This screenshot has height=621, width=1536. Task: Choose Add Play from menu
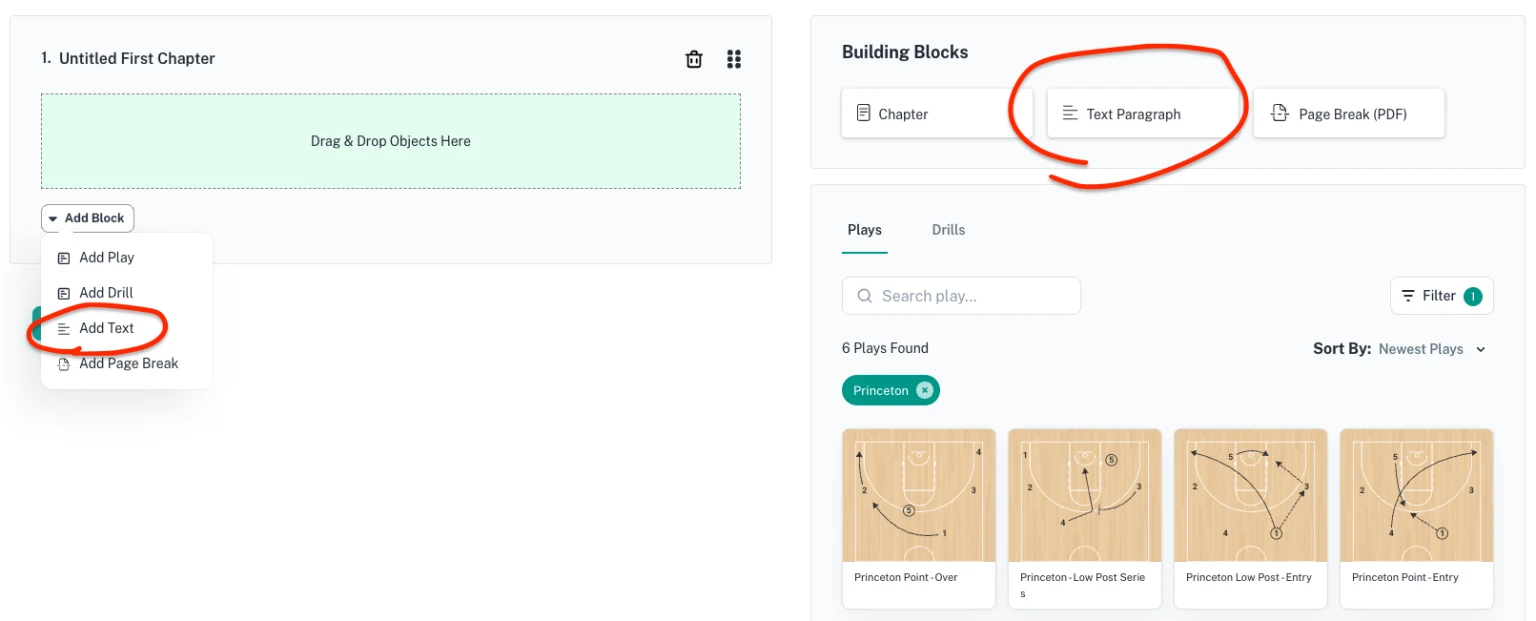coord(106,257)
